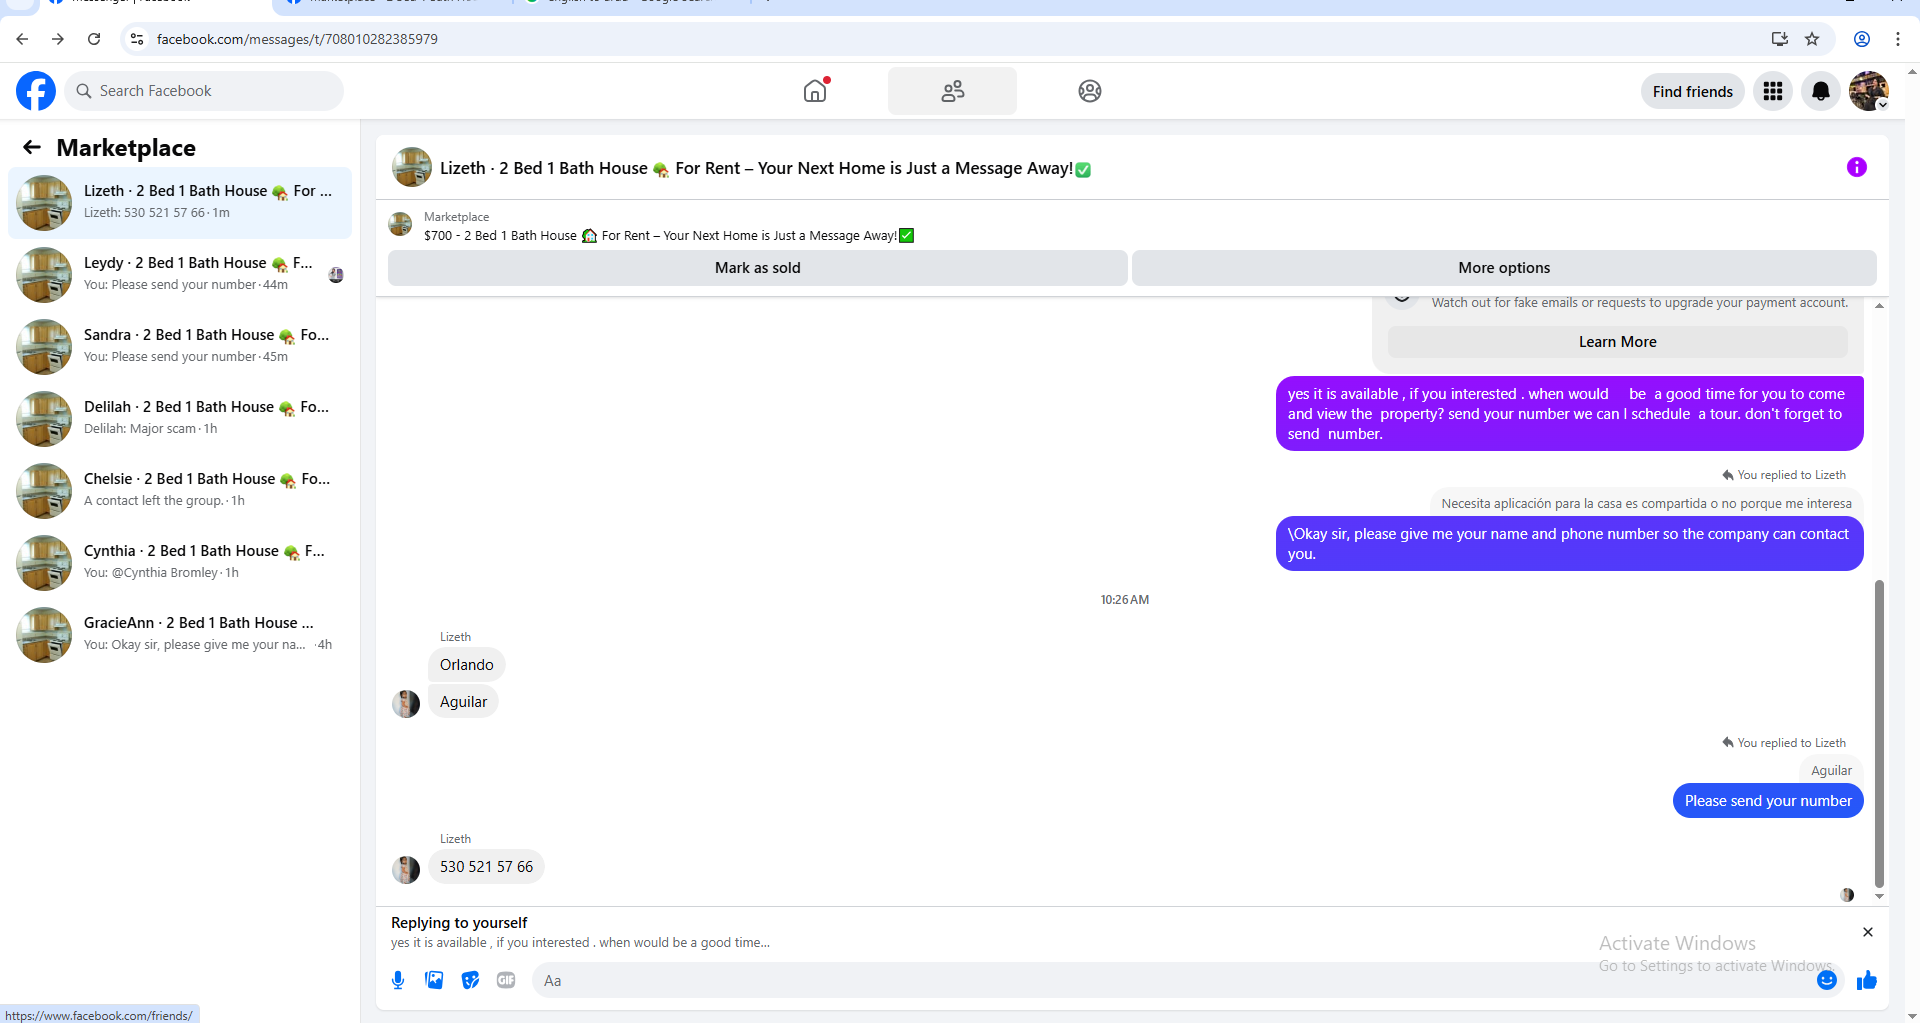This screenshot has width=1920, height=1023.
Task: Click the More options button
Action: point(1504,268)
